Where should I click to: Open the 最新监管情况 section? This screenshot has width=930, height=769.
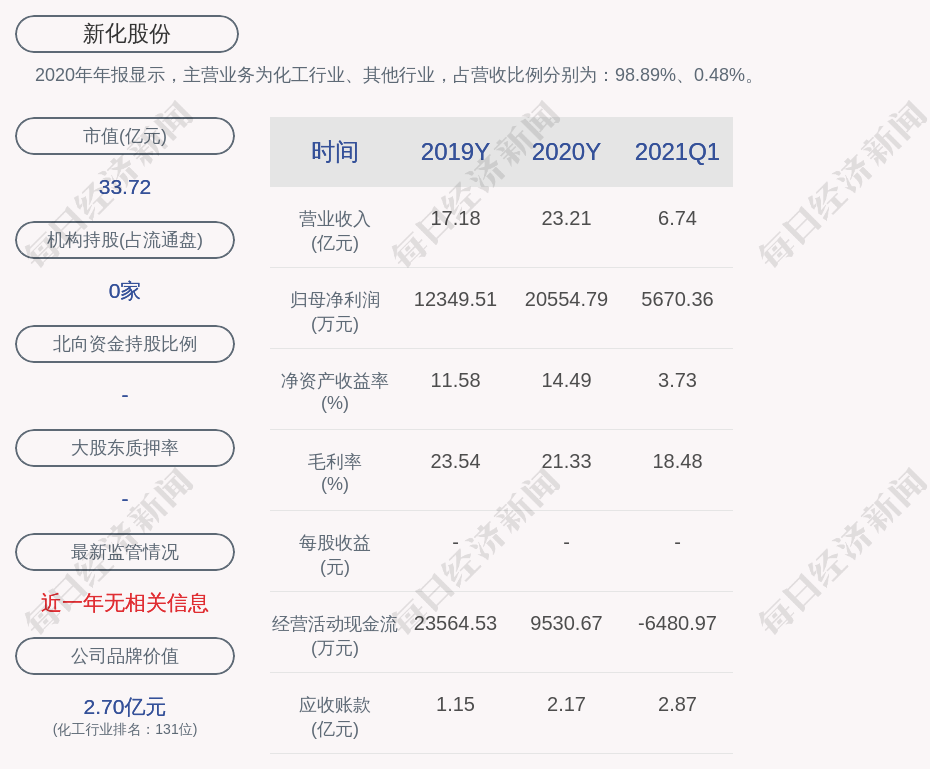[x=124, y=552]
